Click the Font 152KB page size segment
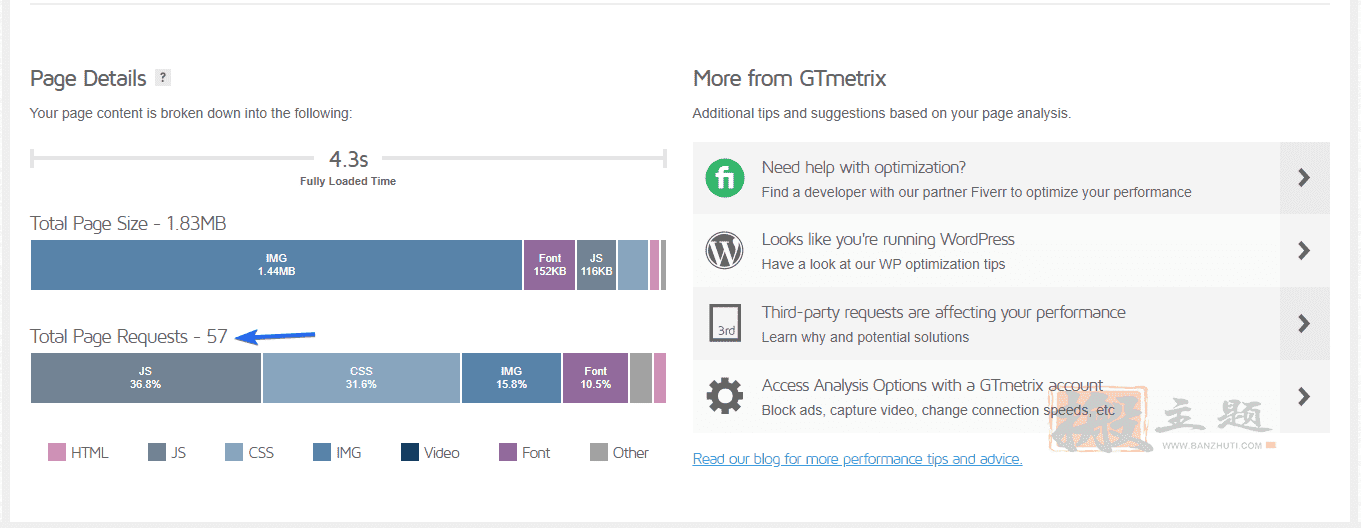Image resolution: width=1361 pixels, height=528 pixels. 550,265
